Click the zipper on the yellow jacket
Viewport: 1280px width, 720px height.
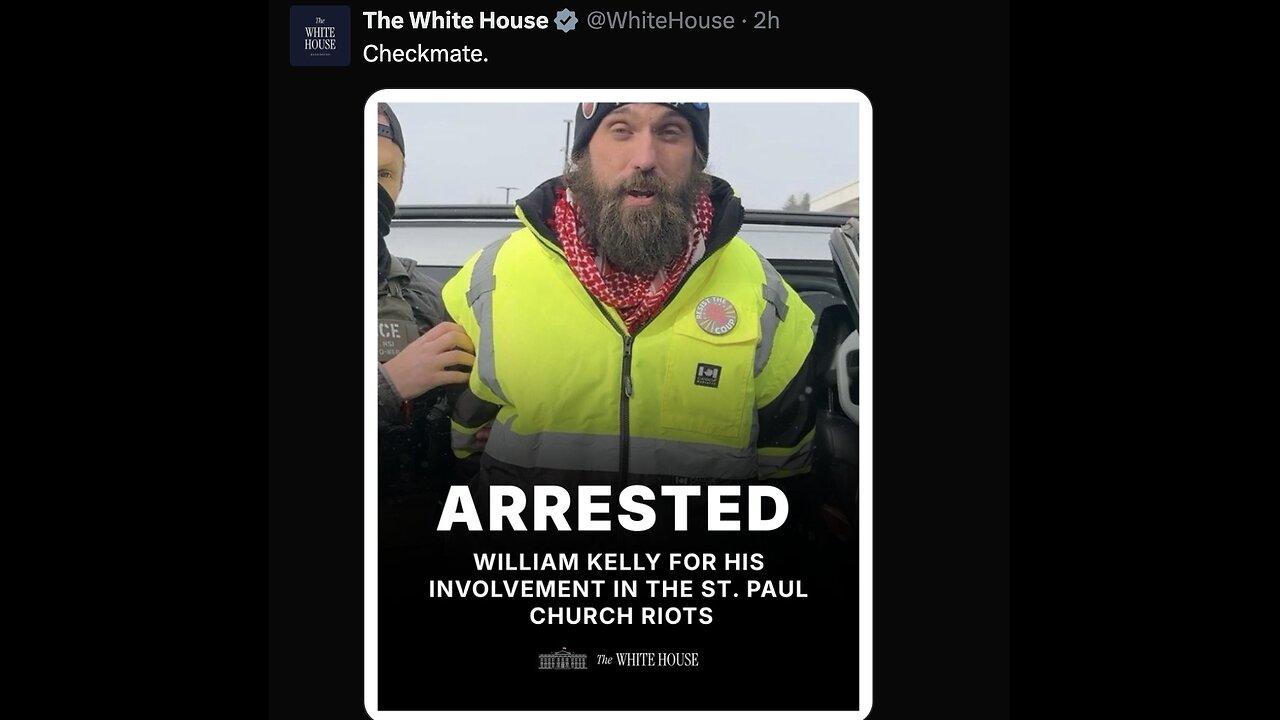[626, 400]
